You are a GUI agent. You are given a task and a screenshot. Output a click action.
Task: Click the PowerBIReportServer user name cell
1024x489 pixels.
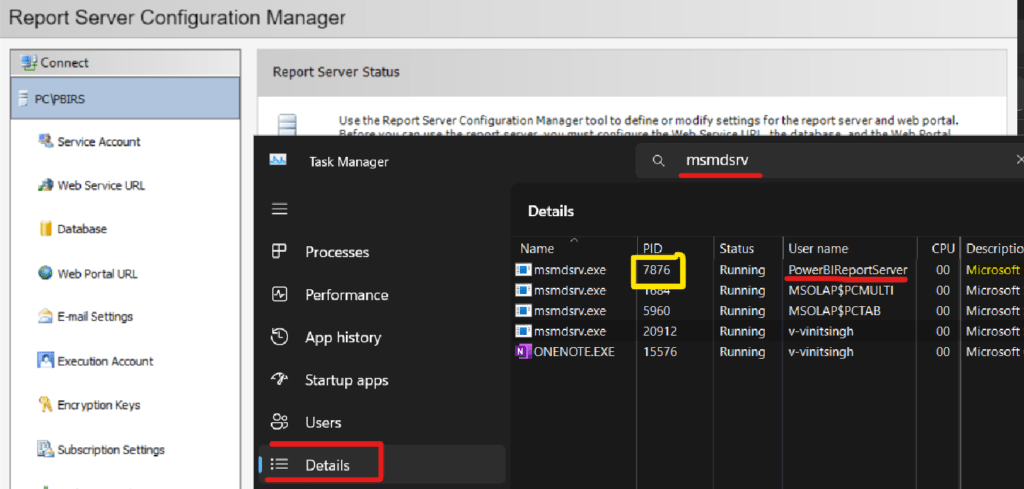[848, 270]
